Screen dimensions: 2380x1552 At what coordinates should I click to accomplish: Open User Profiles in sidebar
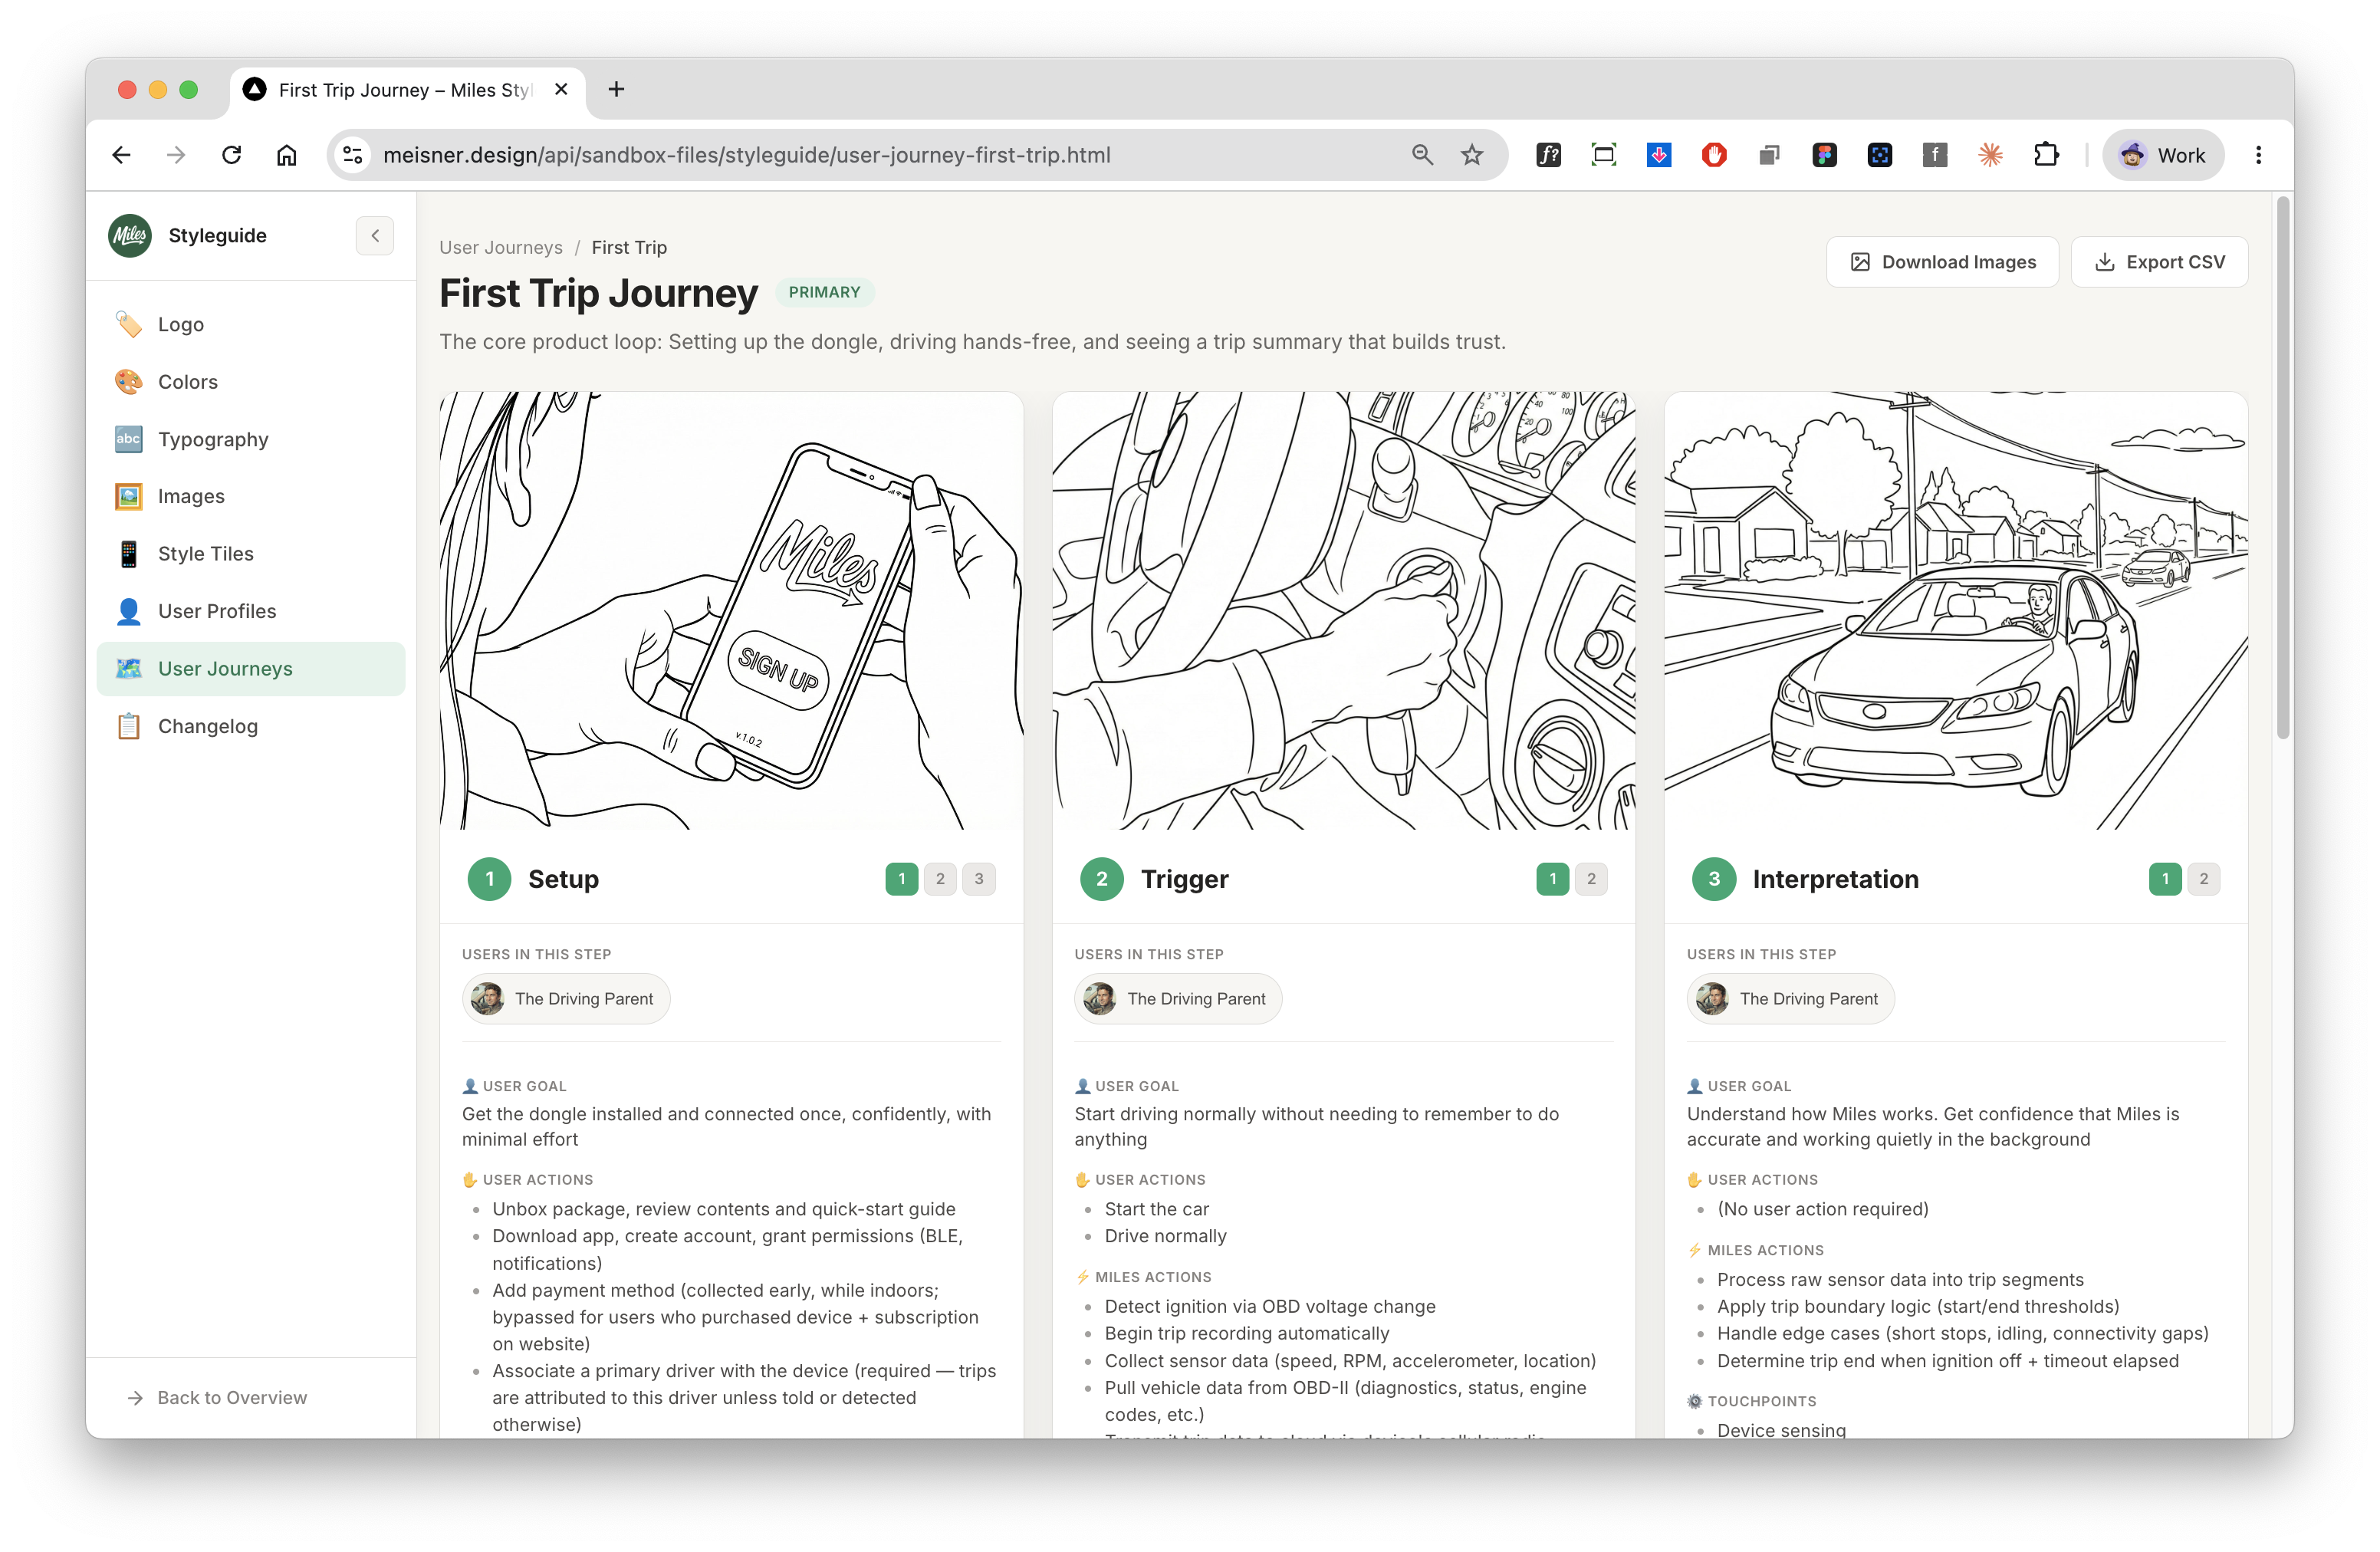coord(251,611)
